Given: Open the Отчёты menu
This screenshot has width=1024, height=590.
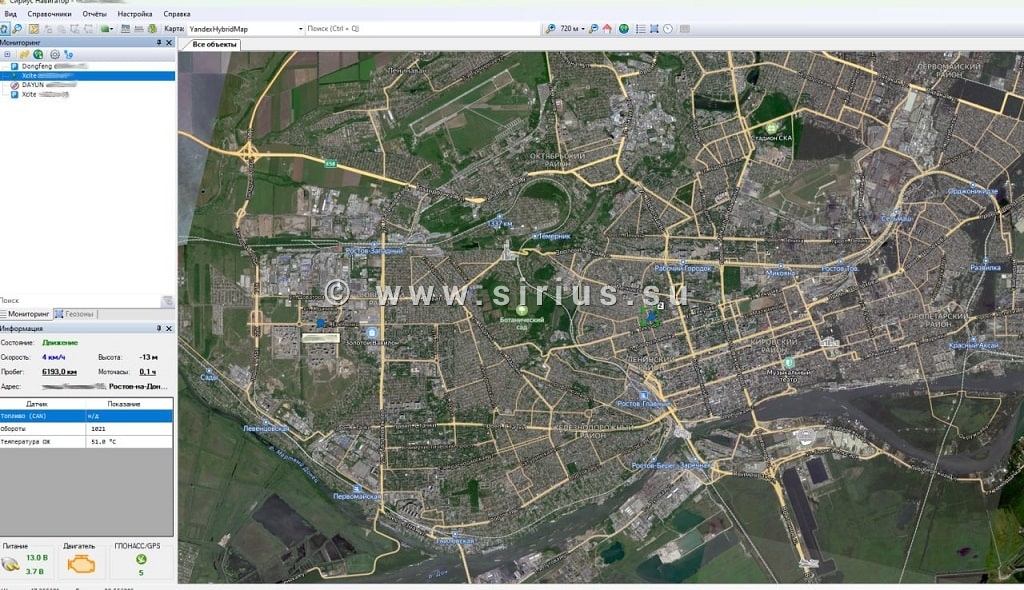Looking at the screenshot, I should coord(94,15).
